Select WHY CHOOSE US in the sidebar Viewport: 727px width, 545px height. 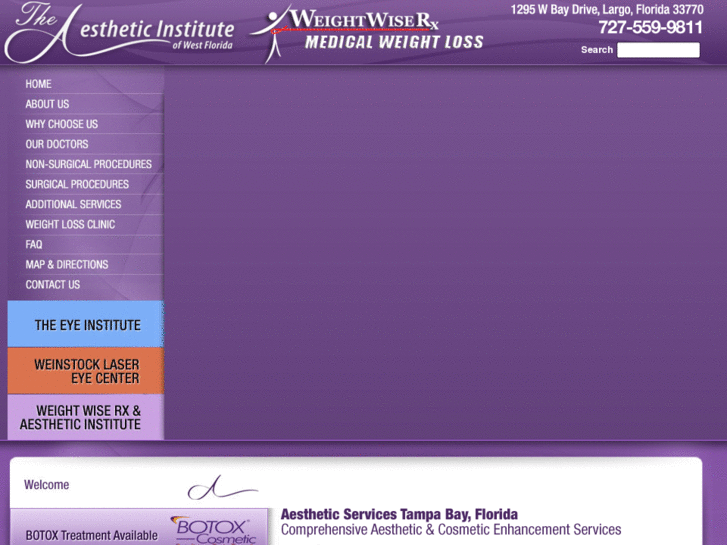click(62, 124)
